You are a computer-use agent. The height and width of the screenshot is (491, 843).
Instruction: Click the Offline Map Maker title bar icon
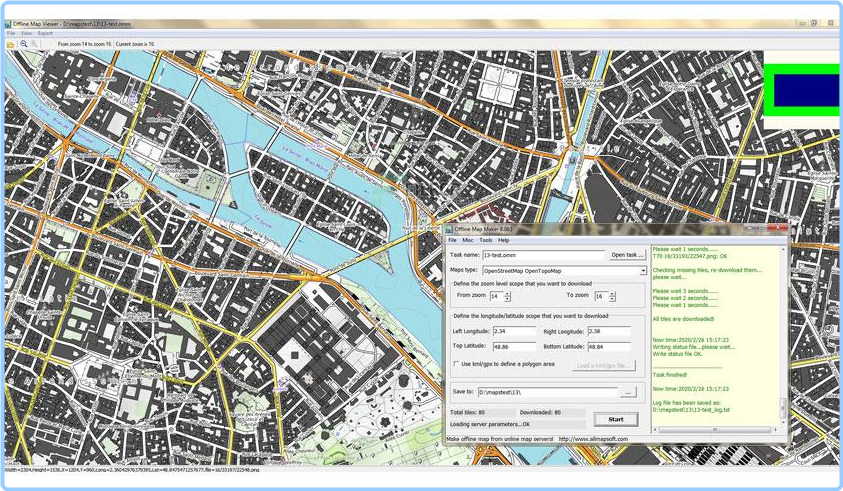coord(449,229)
